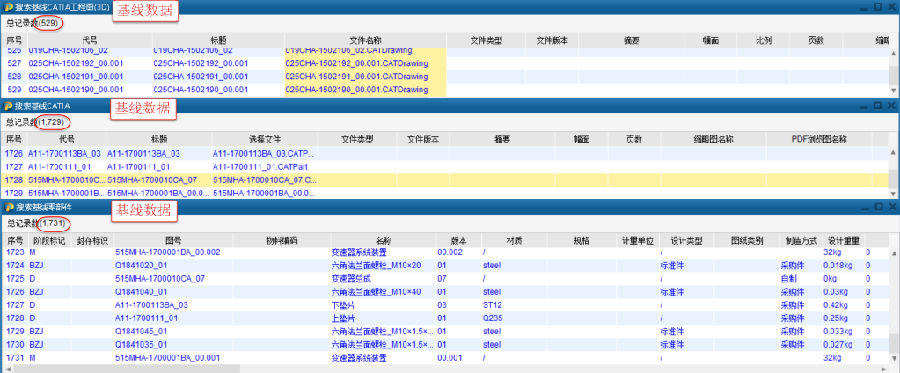Select file 025CHA-1502192_00.001.CATDrawing
This screenshot has width=900, height=373.
click(356, 63)
